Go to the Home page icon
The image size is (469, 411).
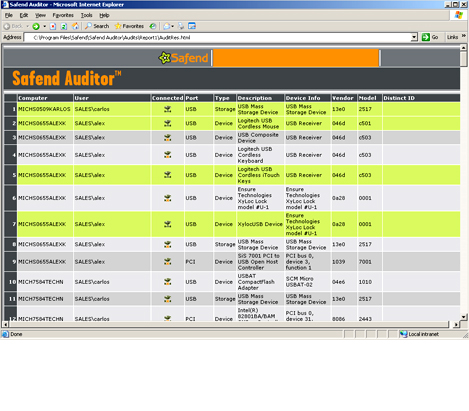[76, 26]
